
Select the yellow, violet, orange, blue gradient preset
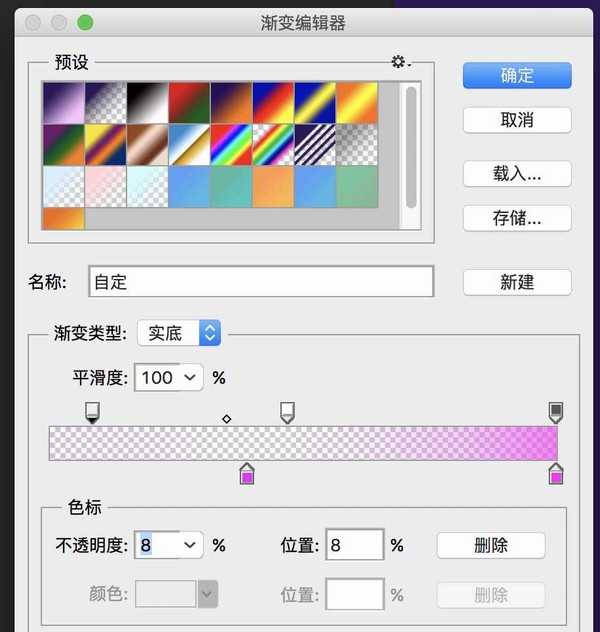[x=106, y=145]
